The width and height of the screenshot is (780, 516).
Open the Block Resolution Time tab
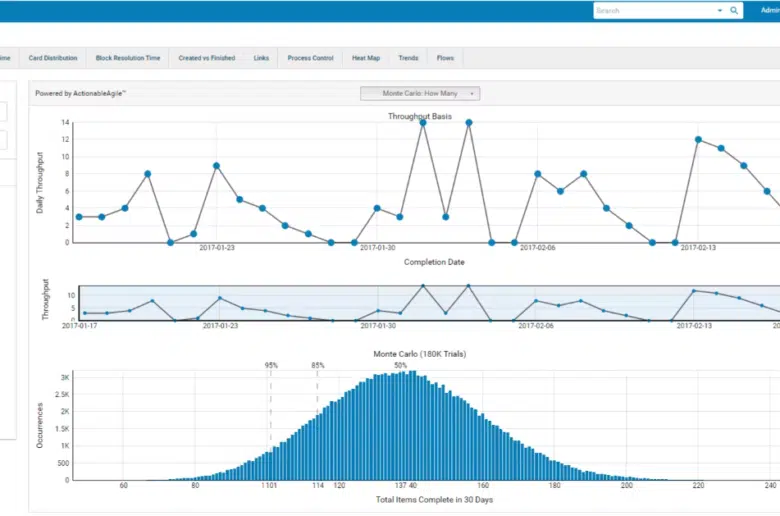127,58
